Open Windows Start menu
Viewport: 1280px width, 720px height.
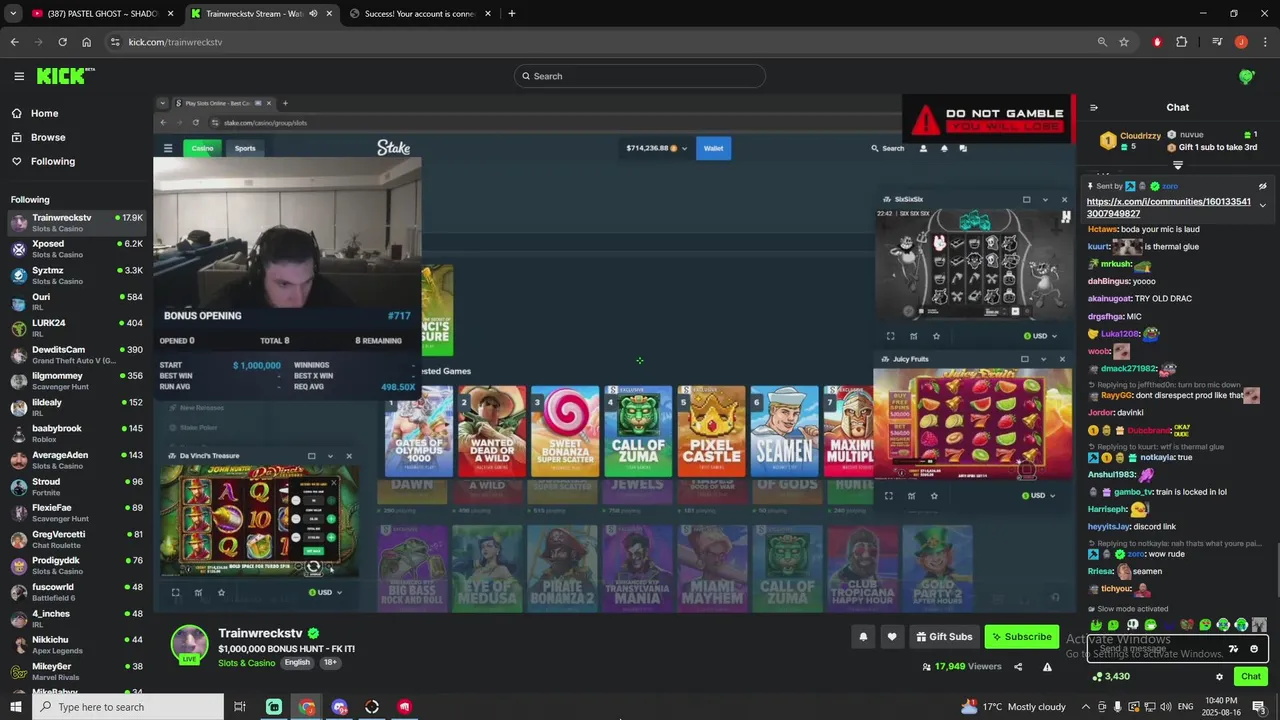pyautogui.click(x=15, y=707)
